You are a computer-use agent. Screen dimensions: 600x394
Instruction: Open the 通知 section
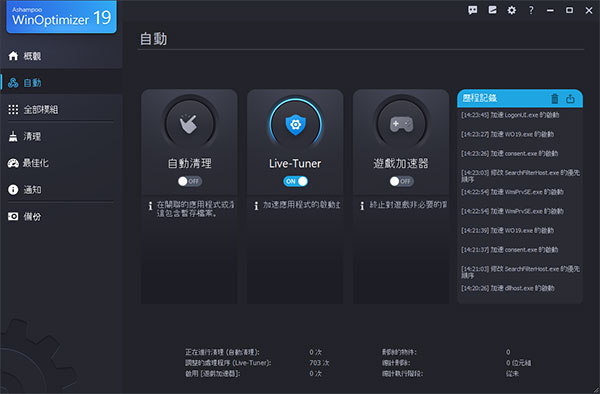coord(61,190)
